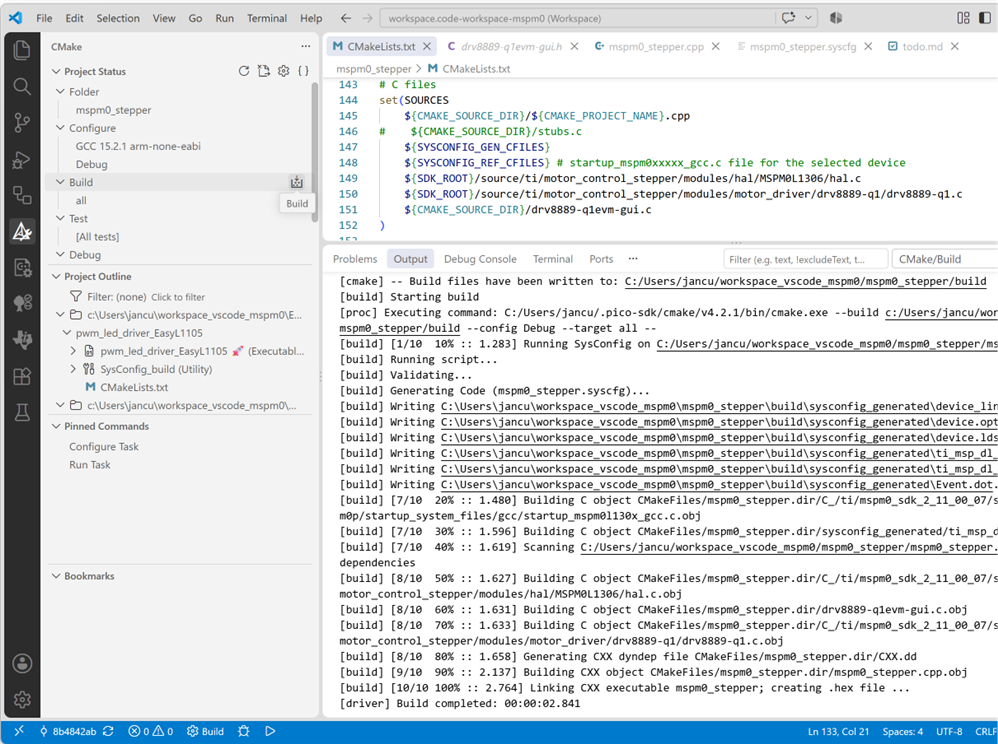The image size is (998, 744).
Task: Close the todo.md tab
Action: pos(955,46)
